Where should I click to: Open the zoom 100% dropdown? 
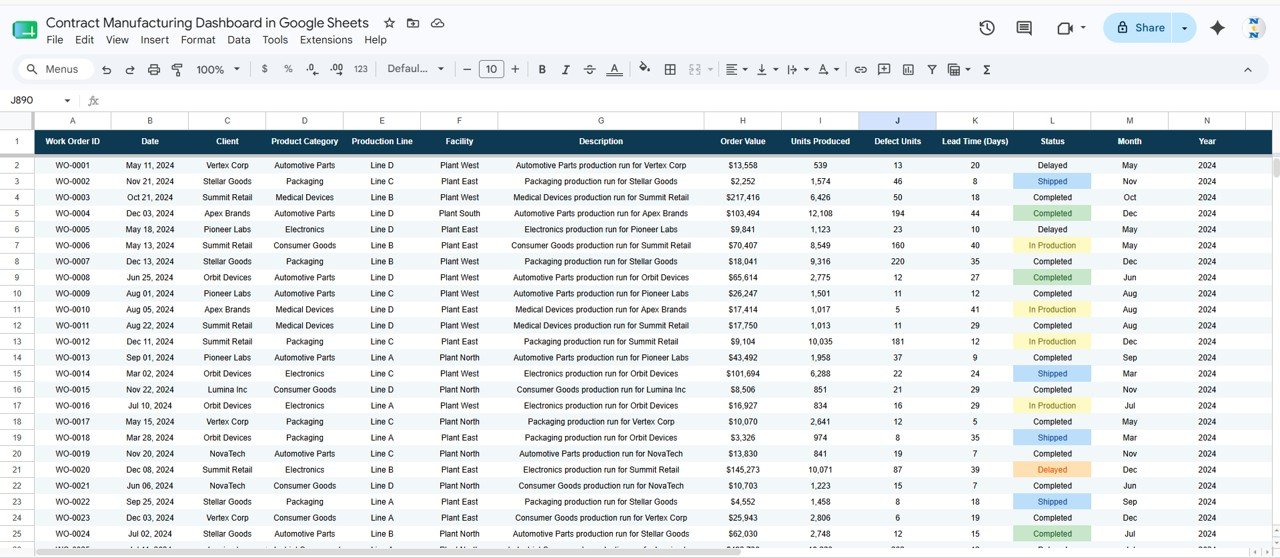pos(218,70)
